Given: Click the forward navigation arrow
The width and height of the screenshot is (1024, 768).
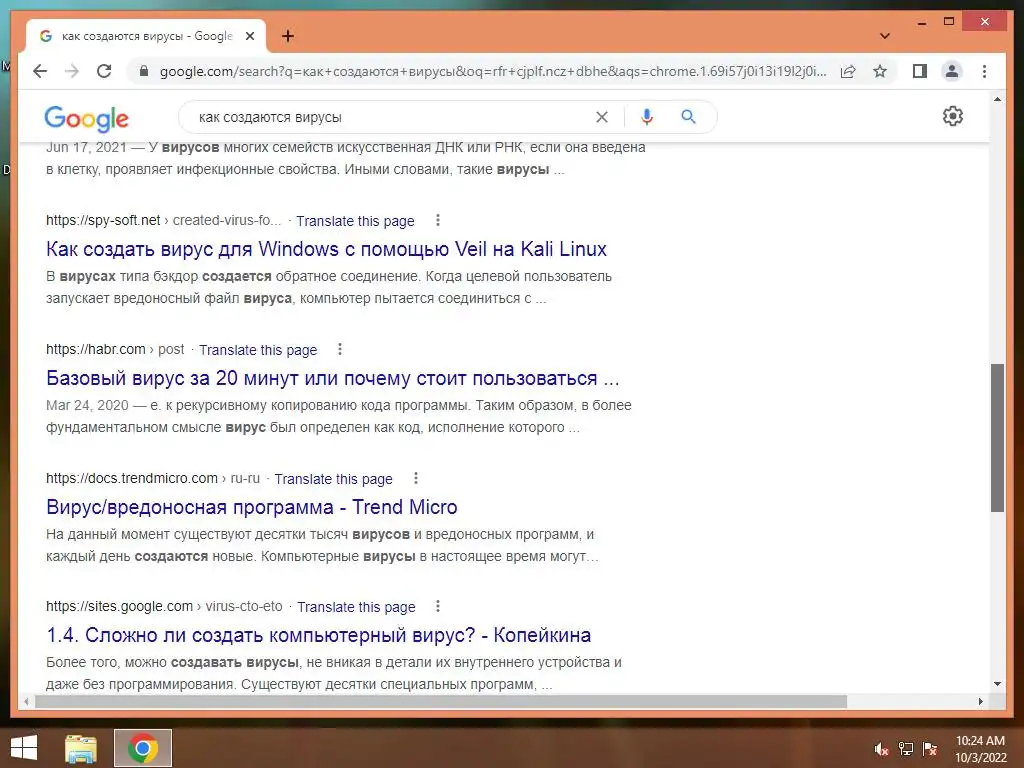Looking at the screenshot, I should (72, 71).
